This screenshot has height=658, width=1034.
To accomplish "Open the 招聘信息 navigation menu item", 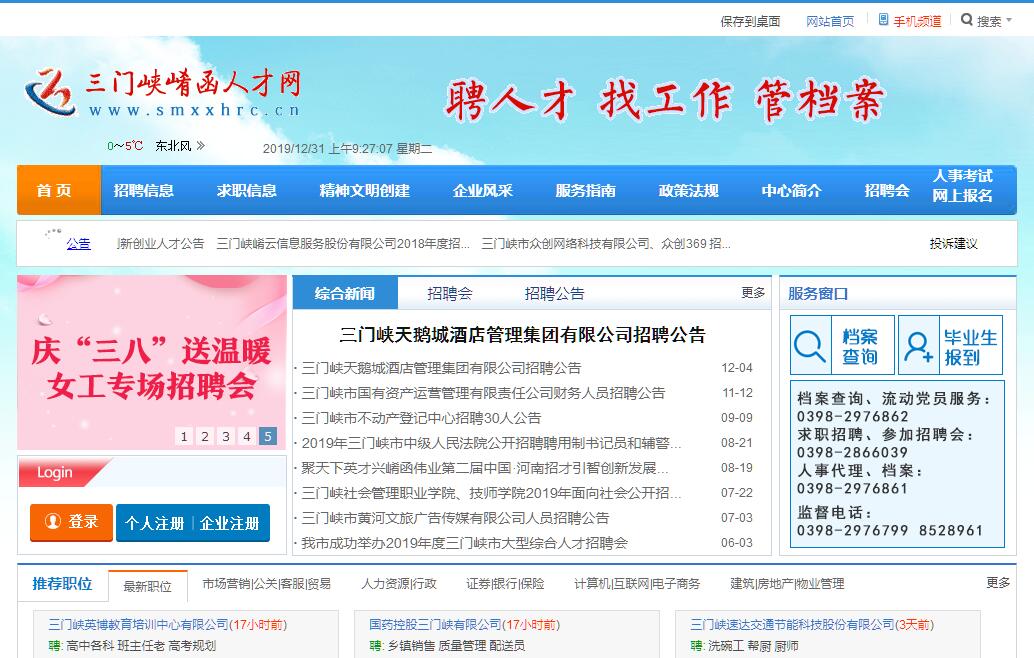I will pyautogui.click(x=144, y=190).
